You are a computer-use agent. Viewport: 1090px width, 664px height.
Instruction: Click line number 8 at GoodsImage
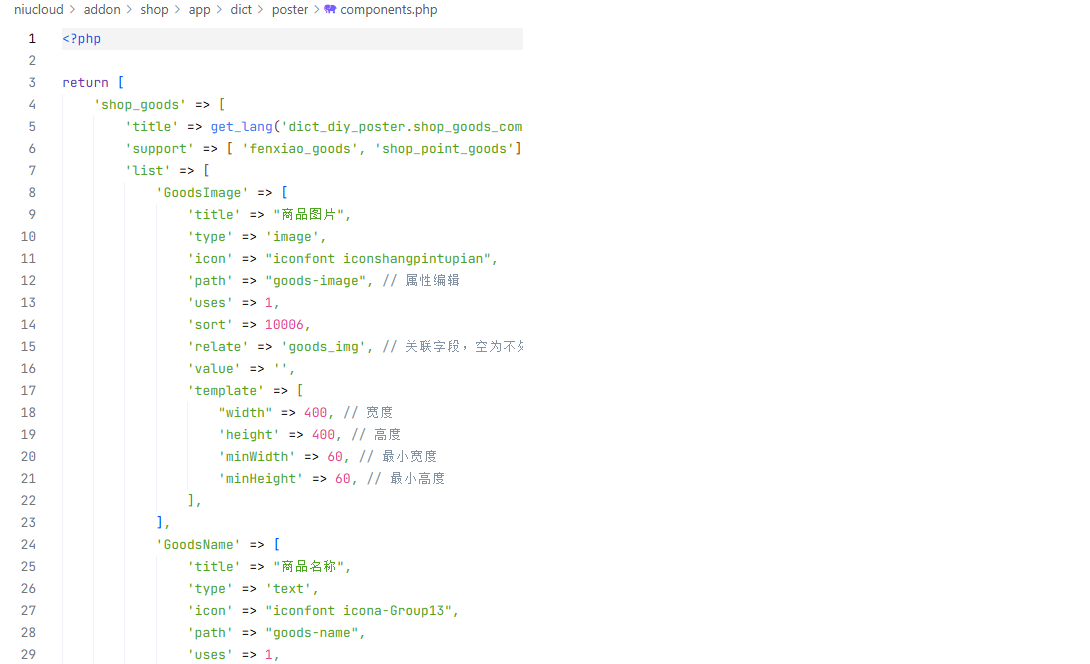pyautogui.click(x=32, y=193)
